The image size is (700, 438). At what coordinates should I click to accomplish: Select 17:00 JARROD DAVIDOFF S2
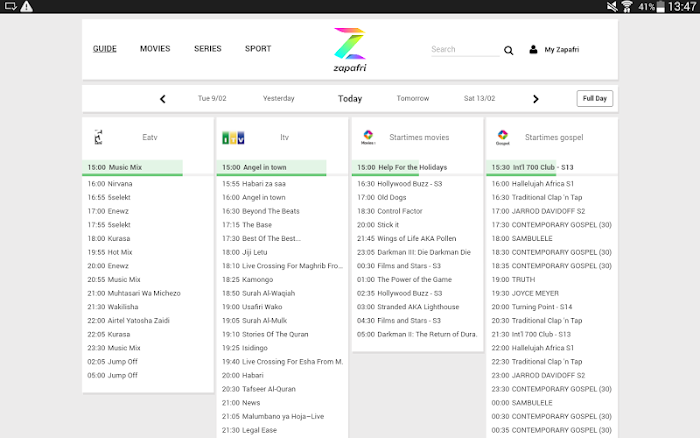coord(538,211)
